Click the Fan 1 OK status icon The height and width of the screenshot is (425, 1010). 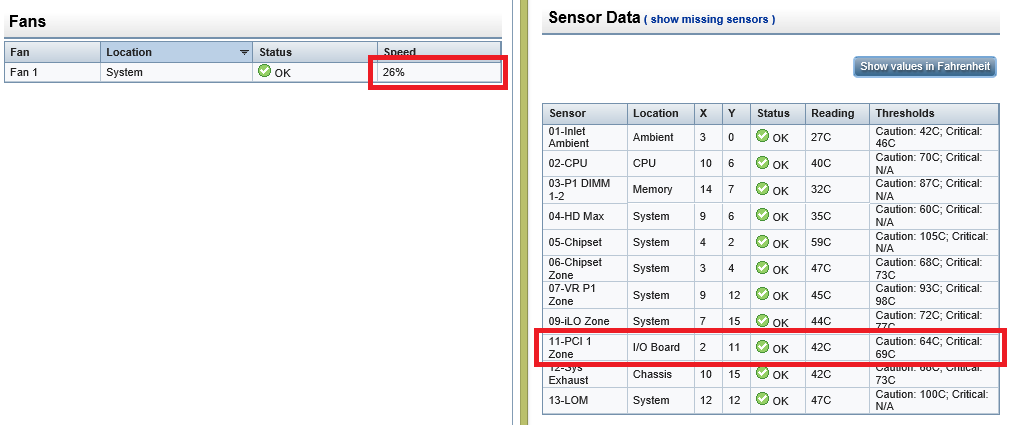point(264,71)
